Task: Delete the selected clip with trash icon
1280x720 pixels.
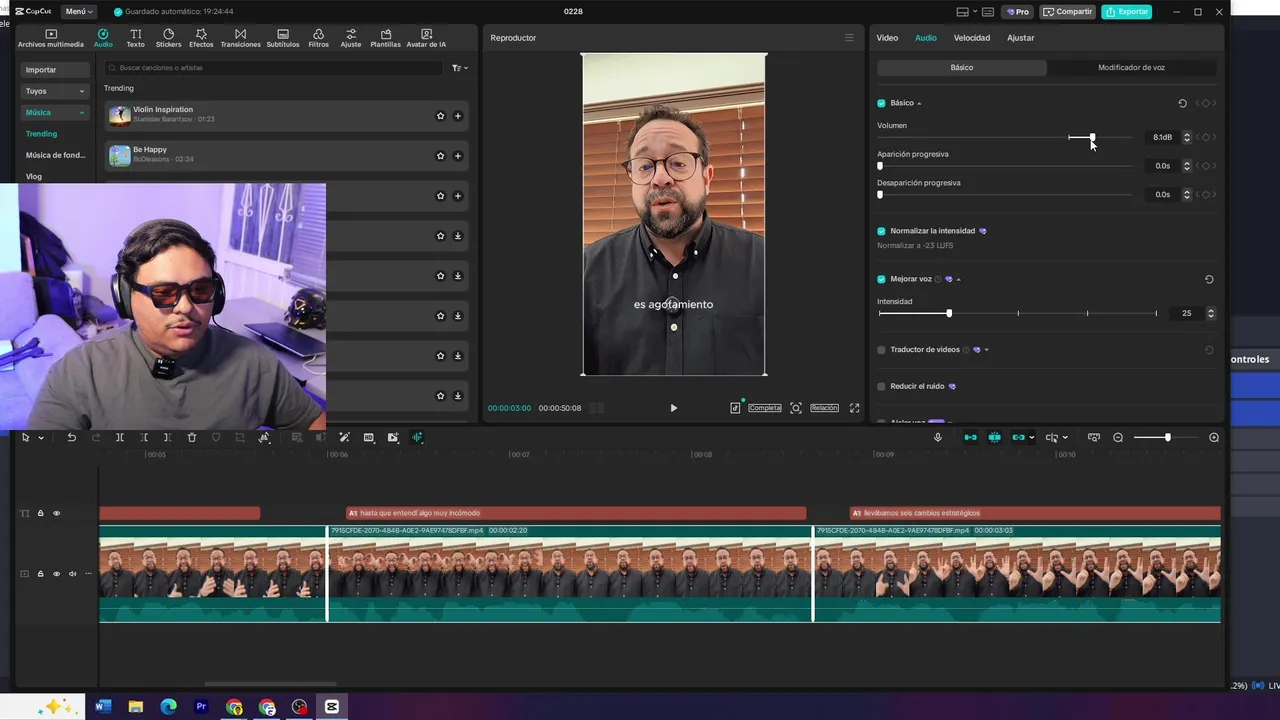Action: (x=192, y=437)
